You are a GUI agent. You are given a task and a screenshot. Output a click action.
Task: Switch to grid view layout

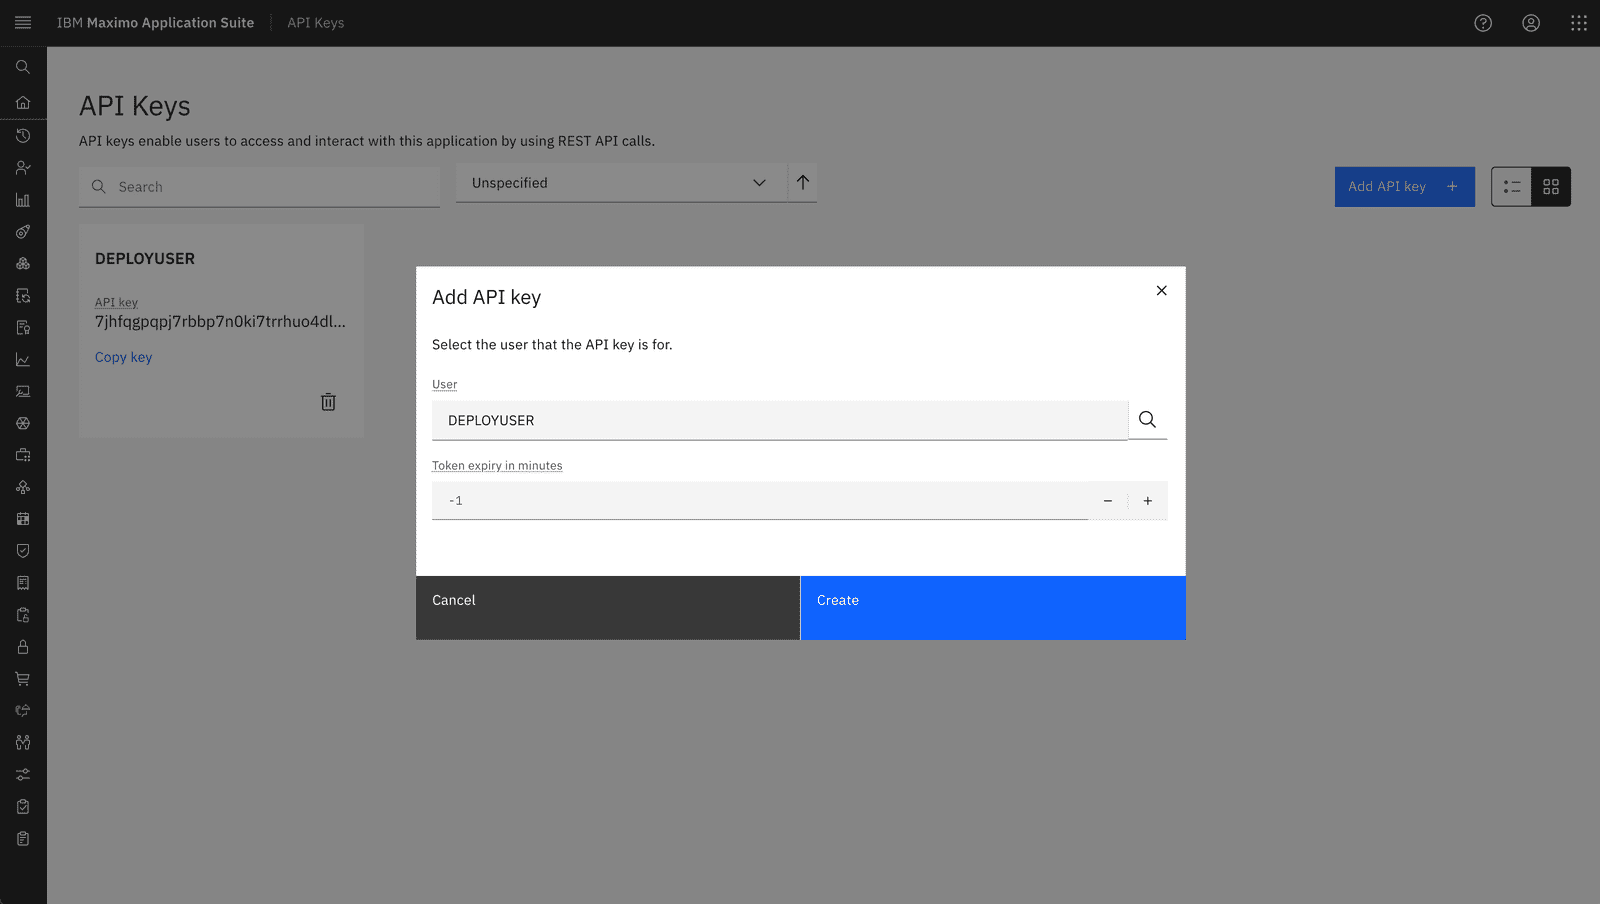tap(1550, 186)
